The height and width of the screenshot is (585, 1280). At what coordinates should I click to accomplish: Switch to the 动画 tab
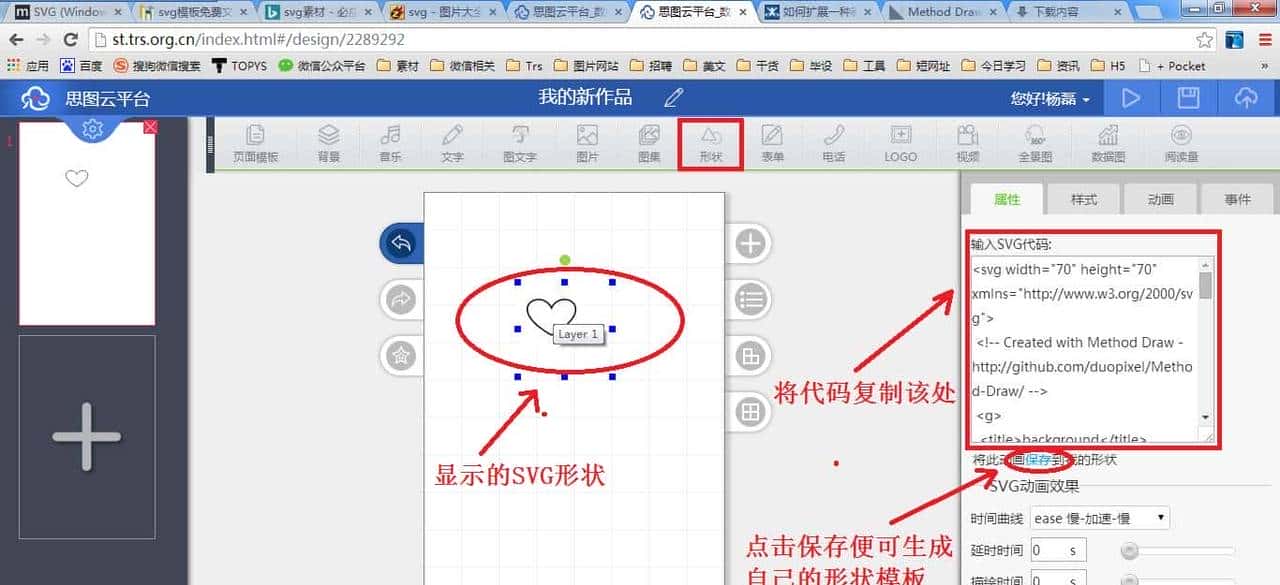1160,198
